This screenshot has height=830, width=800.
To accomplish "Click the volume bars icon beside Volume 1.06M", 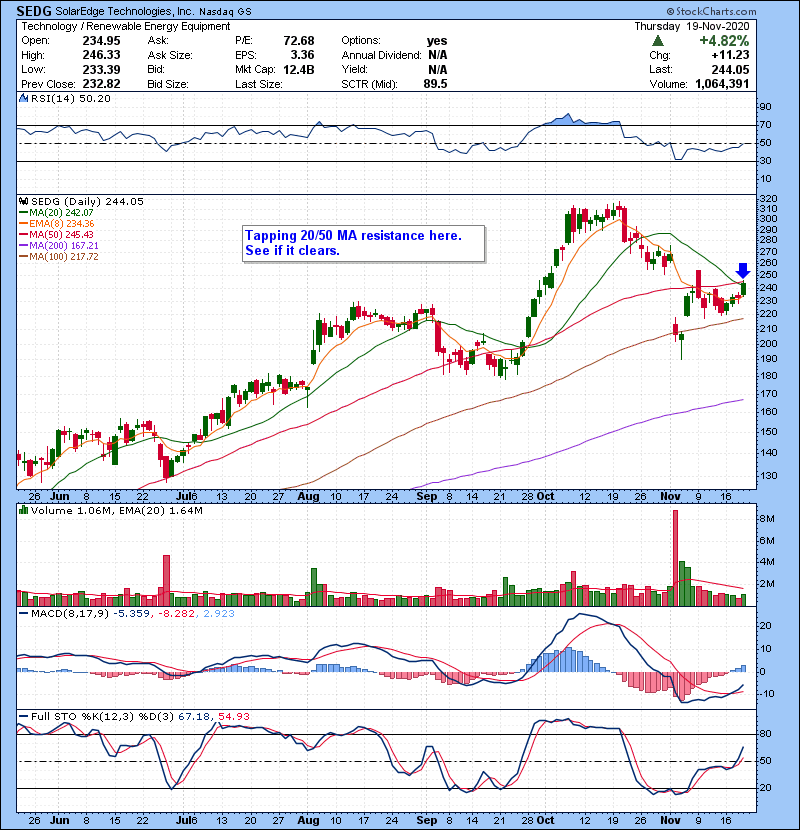I will click(23, 511).
